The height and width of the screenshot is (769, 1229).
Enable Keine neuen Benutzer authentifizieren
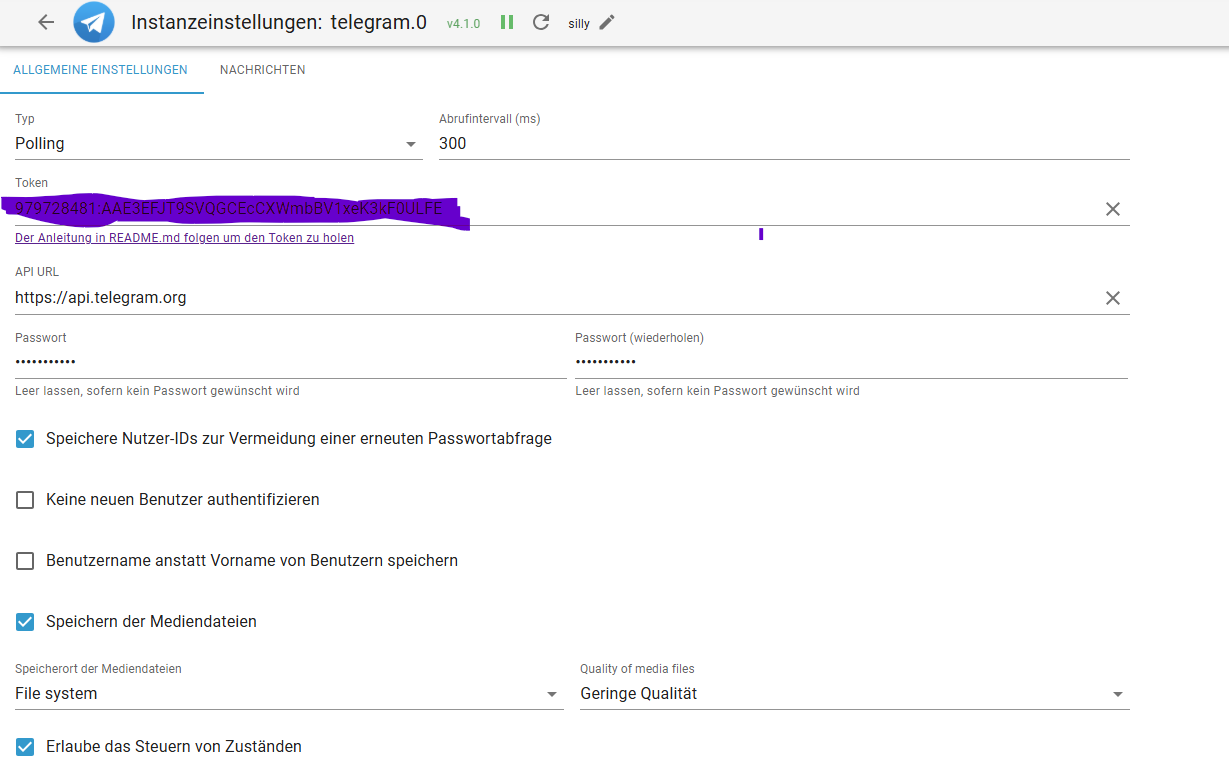[25, 500]
